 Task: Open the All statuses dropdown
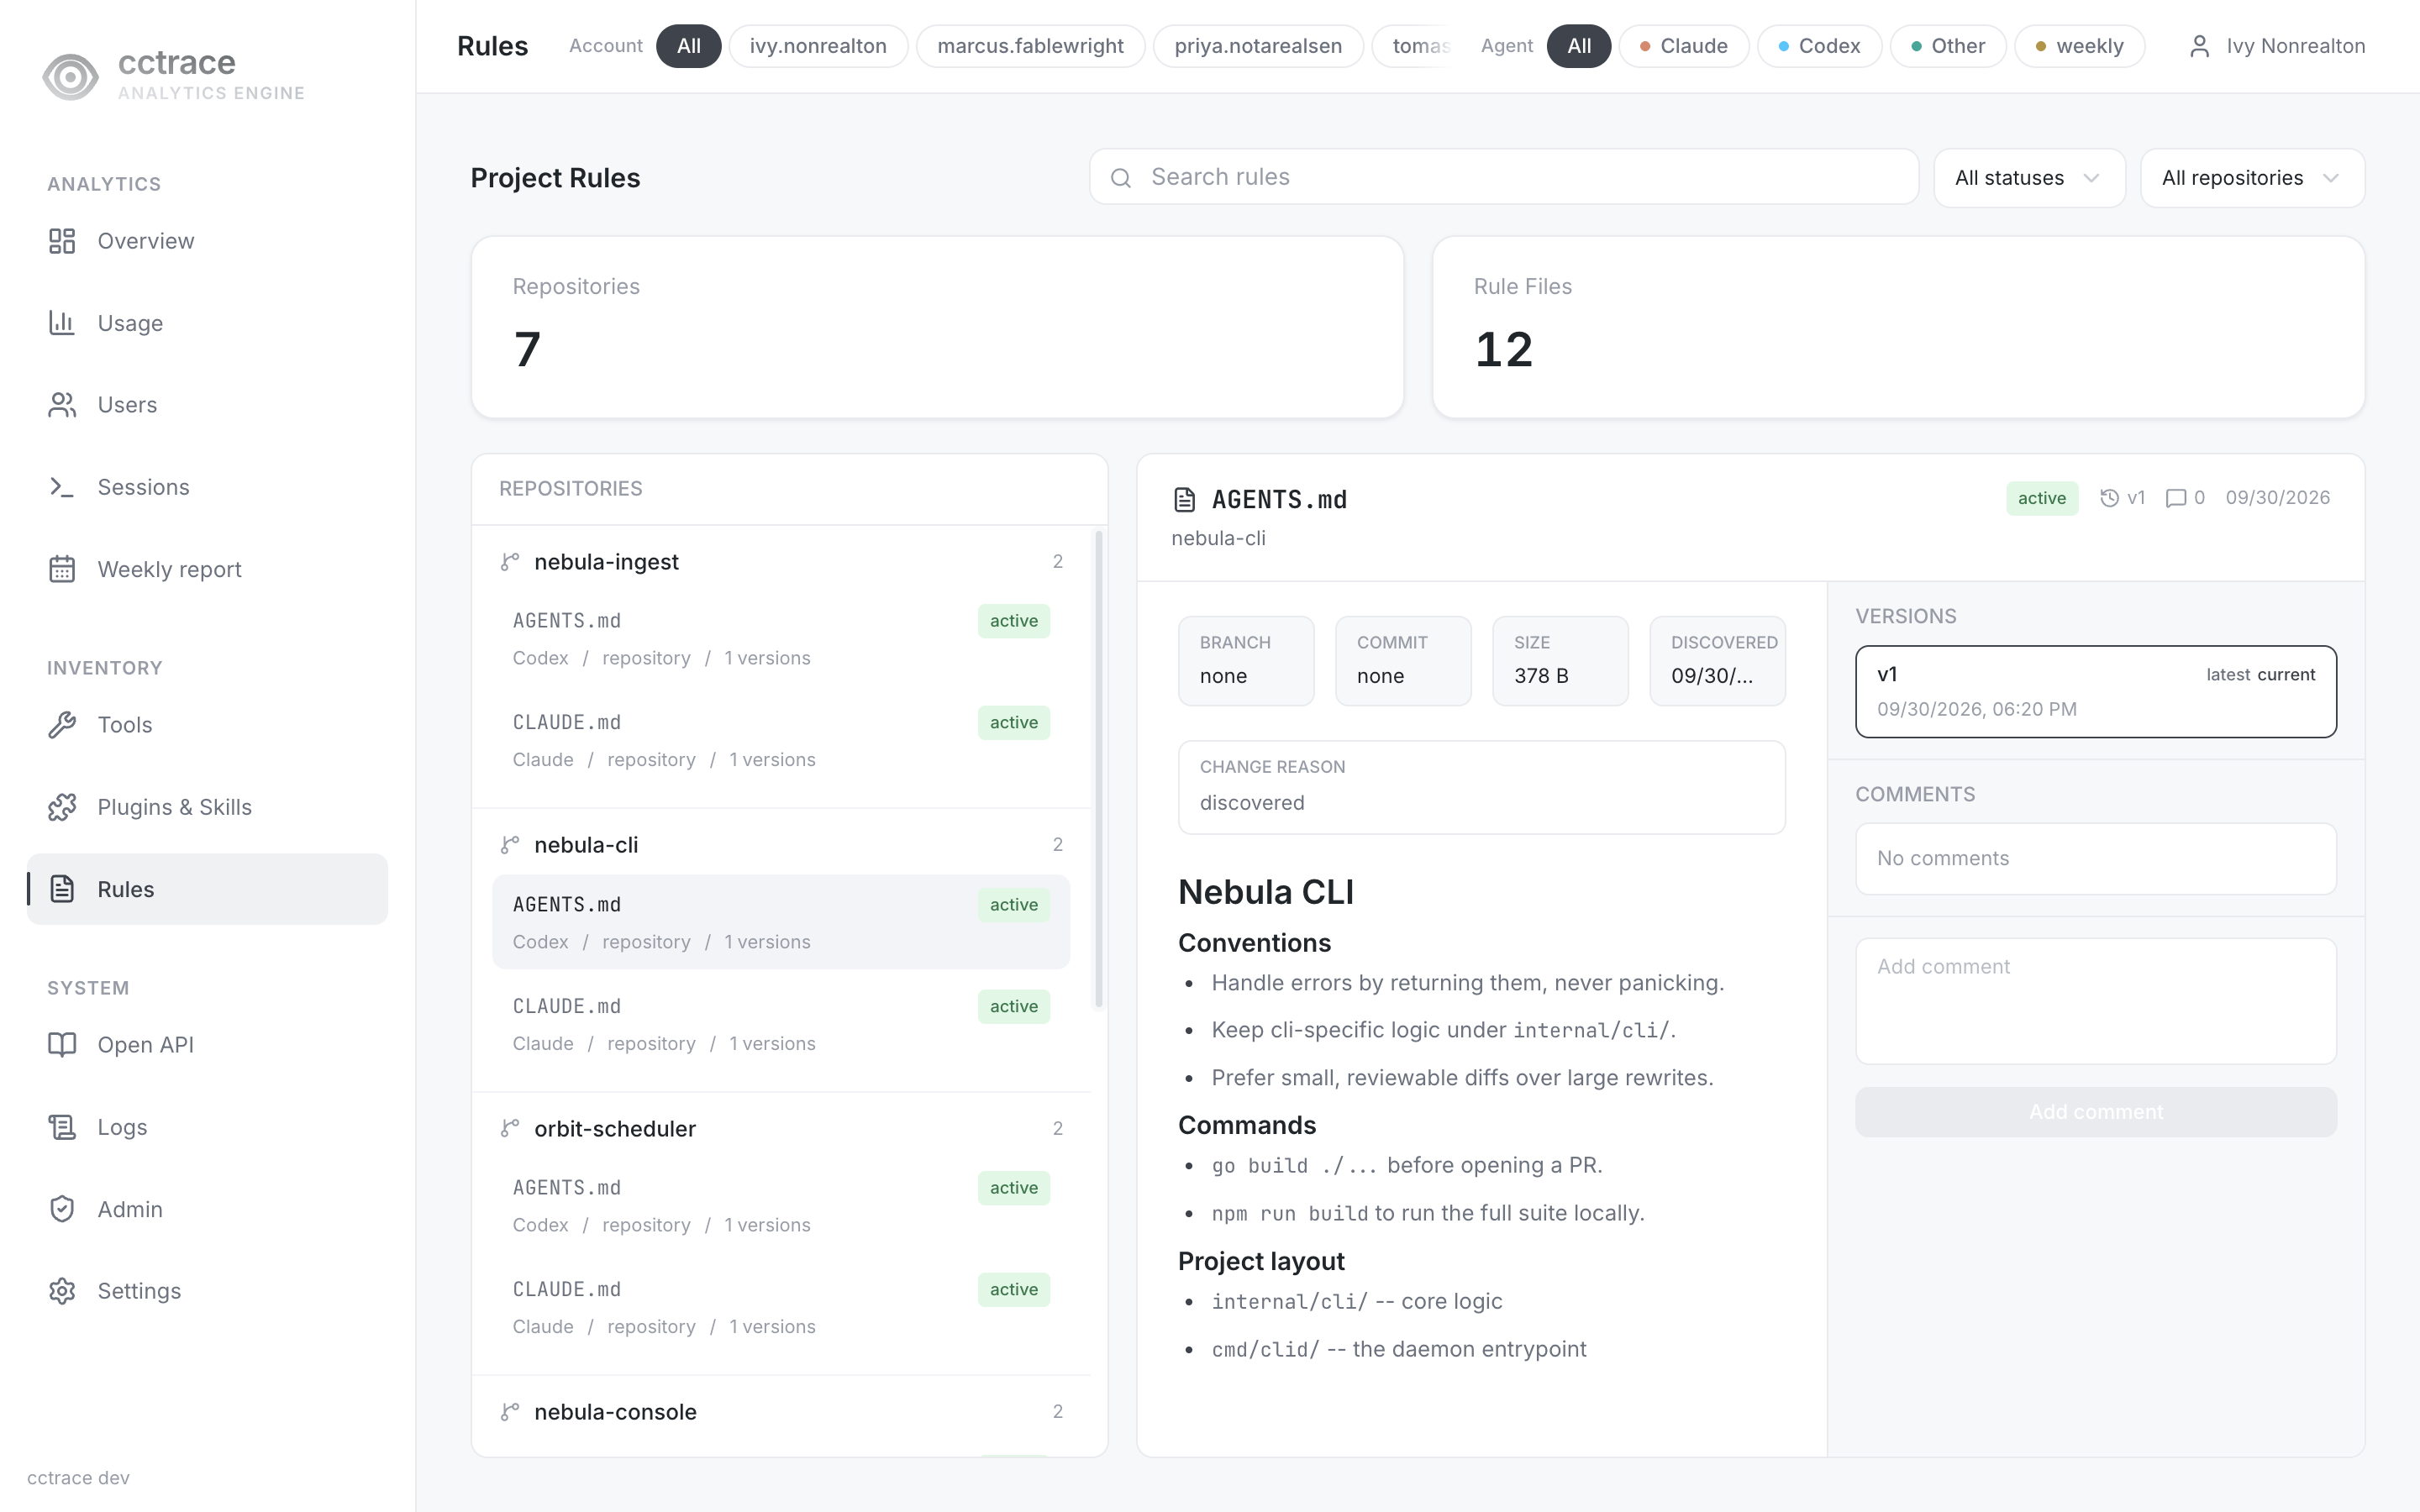[x=2029, y=178]
